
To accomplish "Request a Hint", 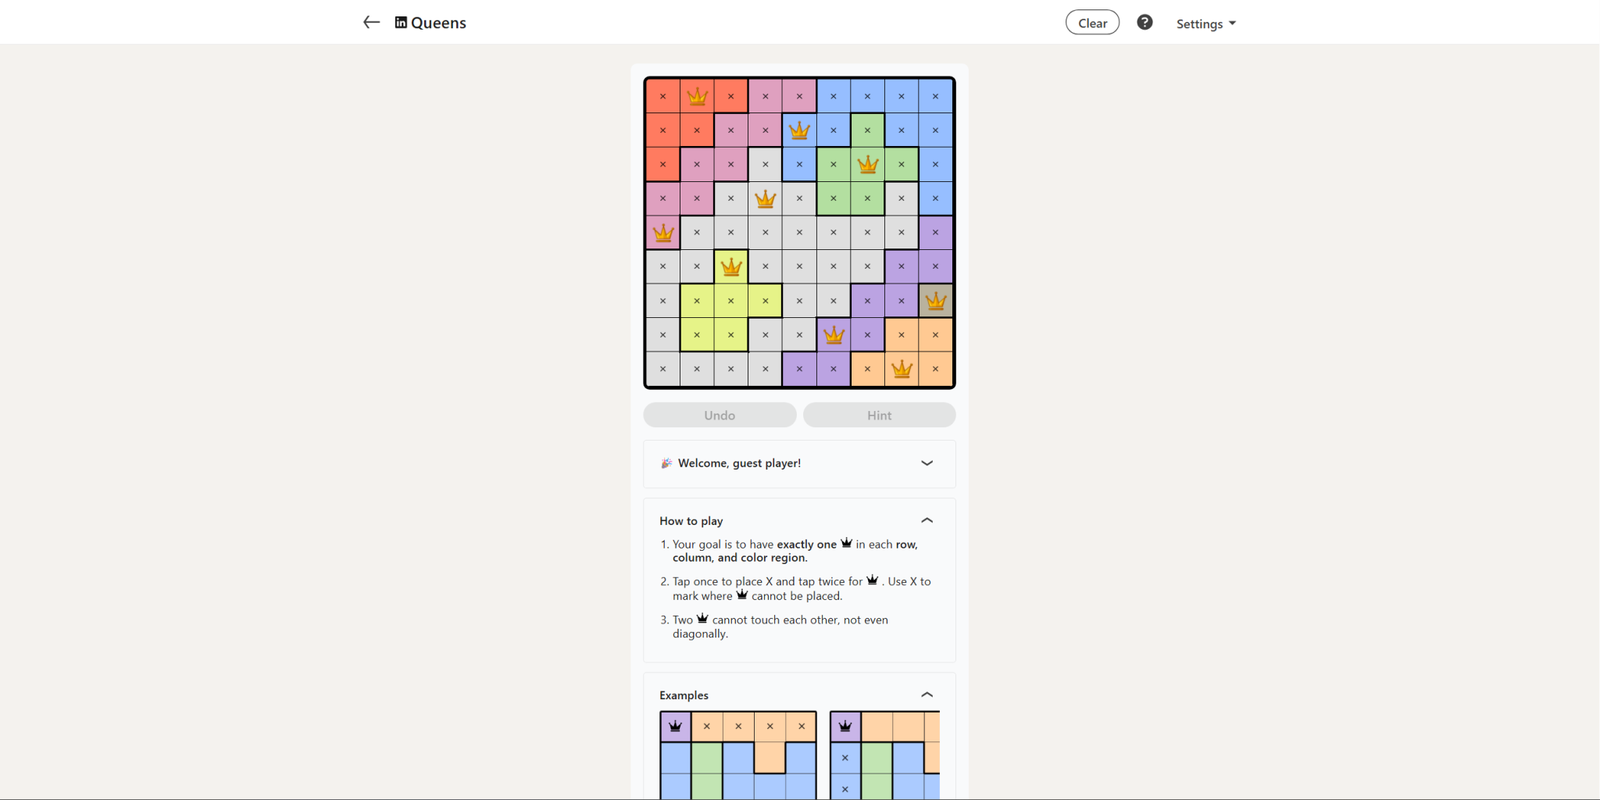I will click(879, 415).
